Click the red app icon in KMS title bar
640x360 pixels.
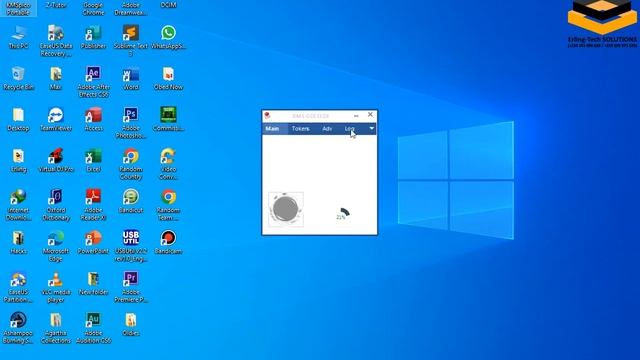pyautogui.click(x=267, y=116)
